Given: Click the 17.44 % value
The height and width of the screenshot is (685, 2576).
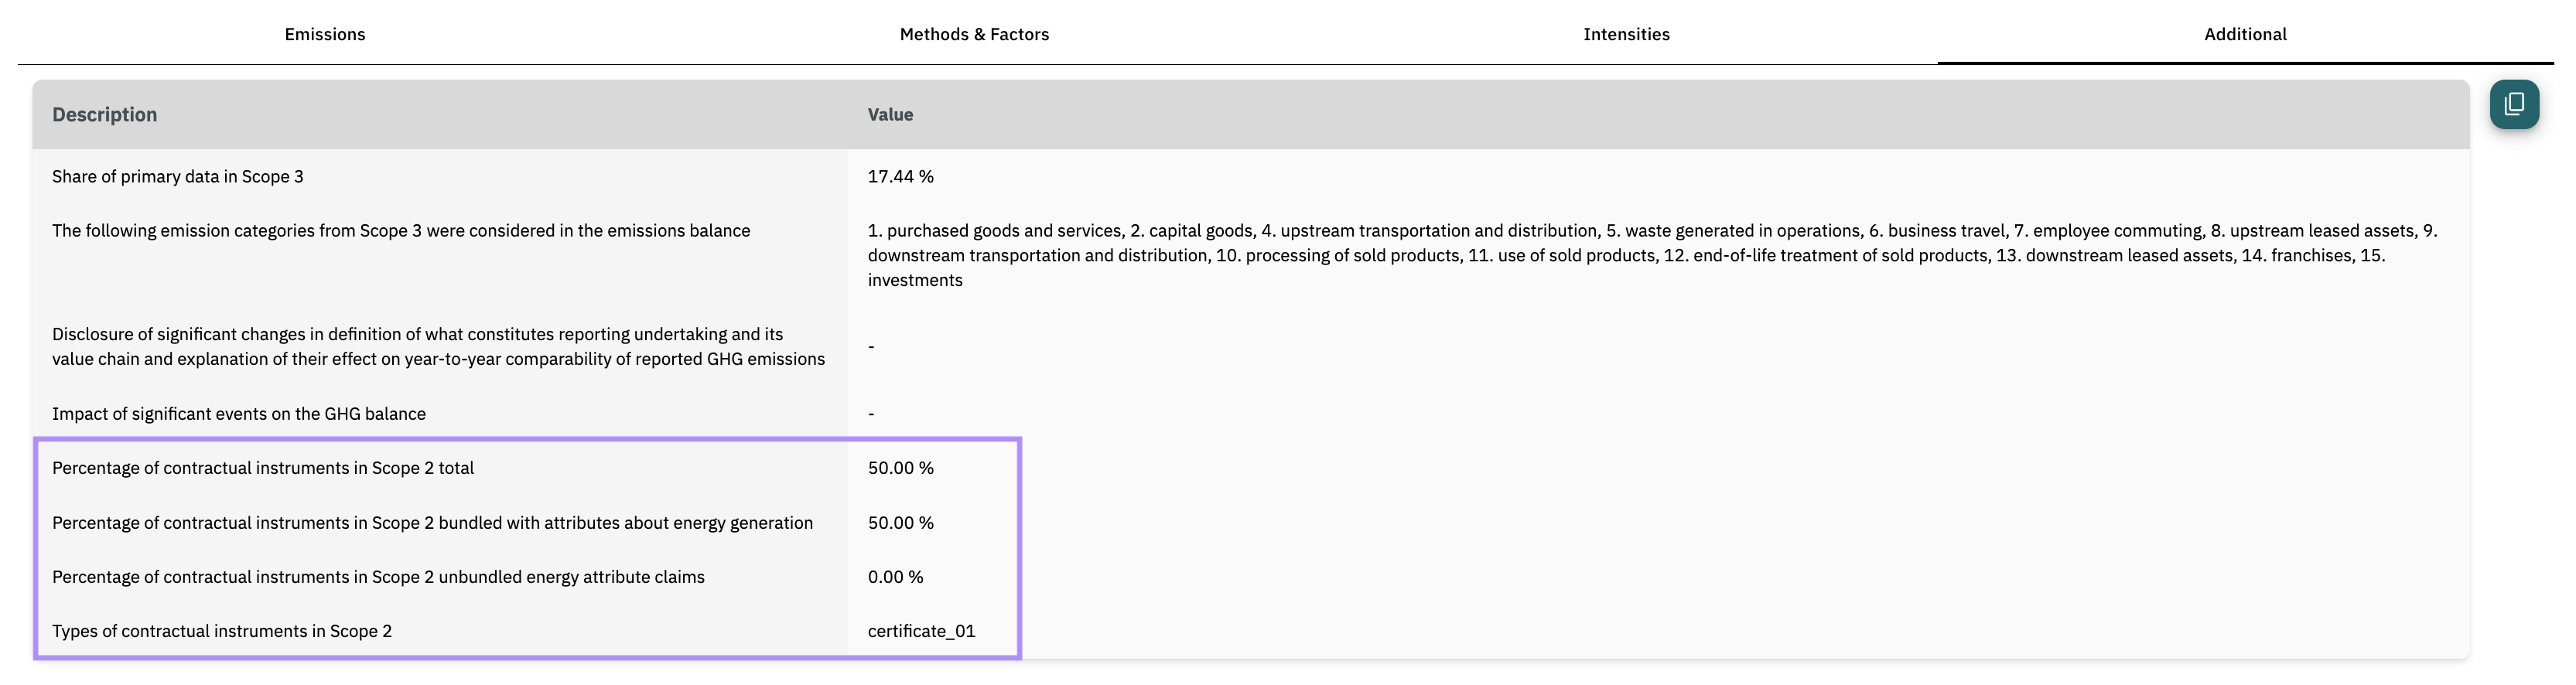Looking at the screenshot, I should [900, 176].
